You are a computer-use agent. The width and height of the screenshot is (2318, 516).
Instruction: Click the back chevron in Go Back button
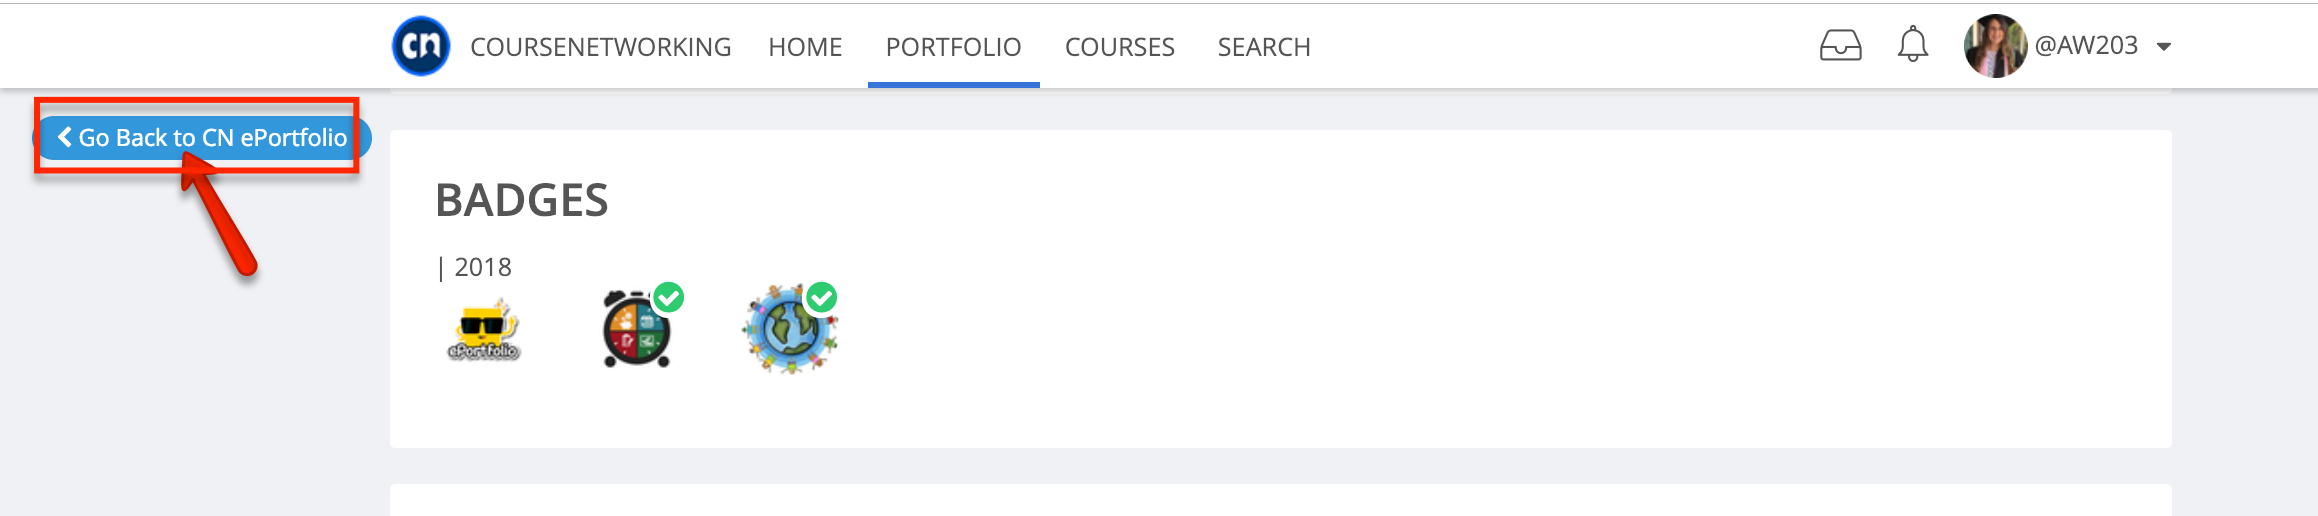[65, 137]
